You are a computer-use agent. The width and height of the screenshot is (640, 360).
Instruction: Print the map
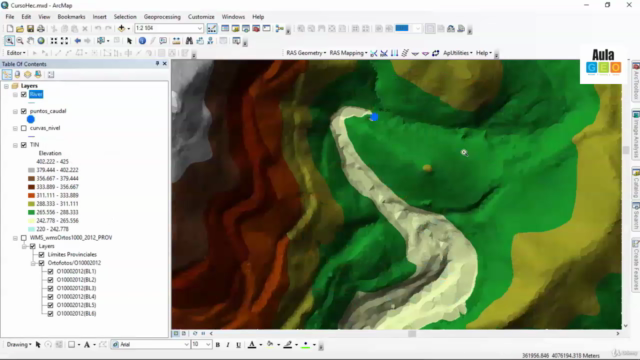pos(41,29)
